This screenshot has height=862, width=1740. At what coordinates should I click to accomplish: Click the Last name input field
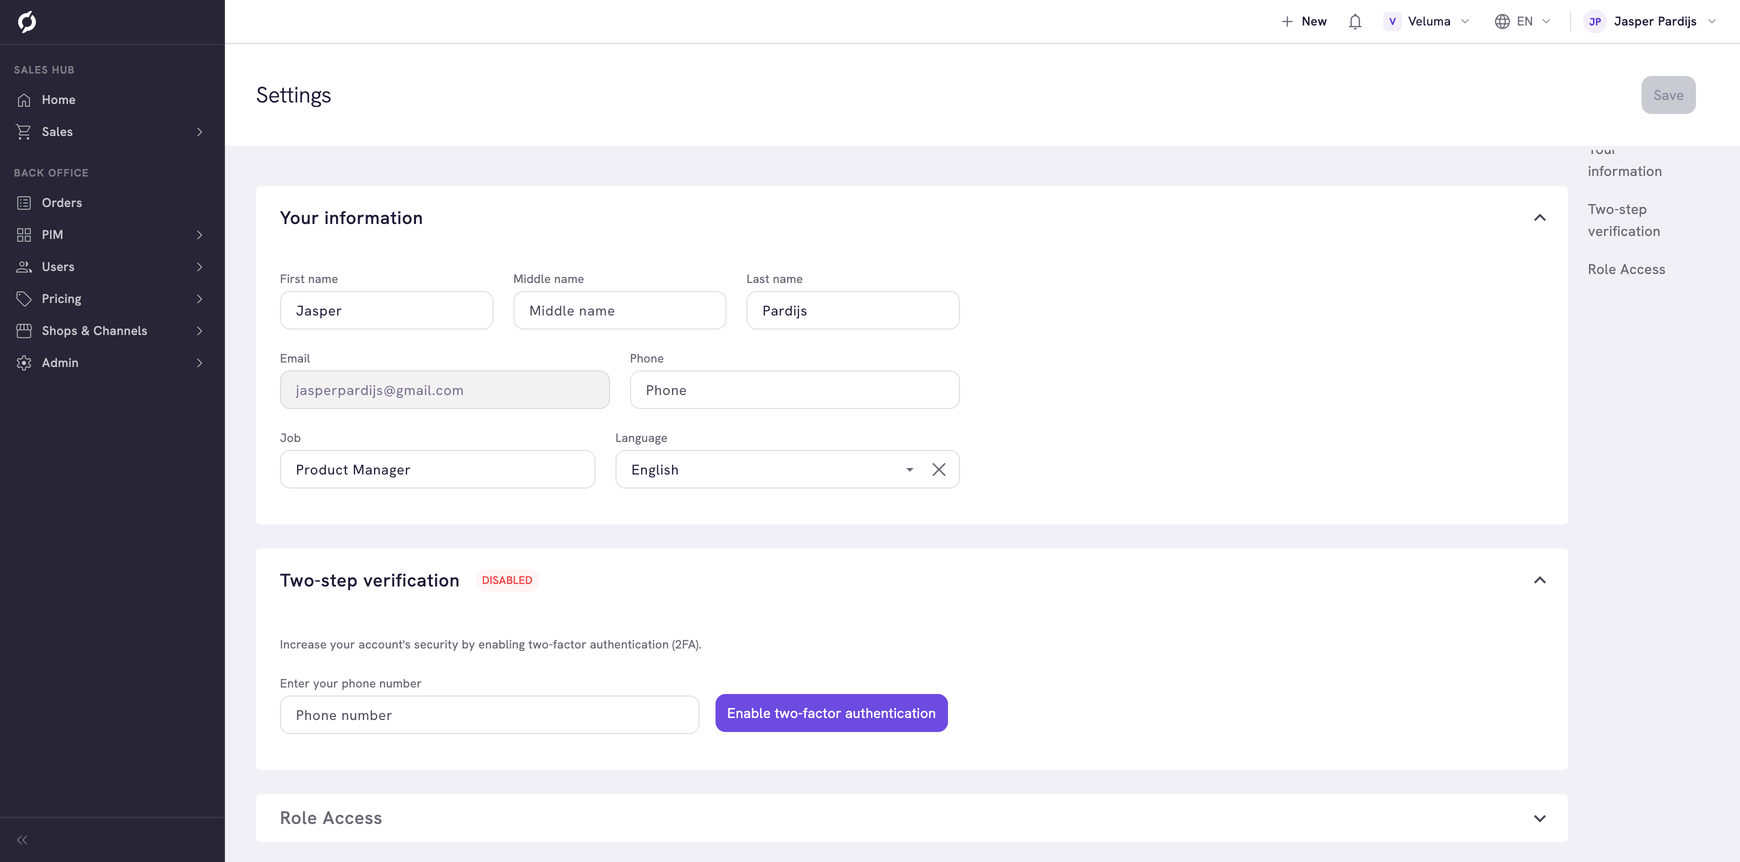[852, 310]
